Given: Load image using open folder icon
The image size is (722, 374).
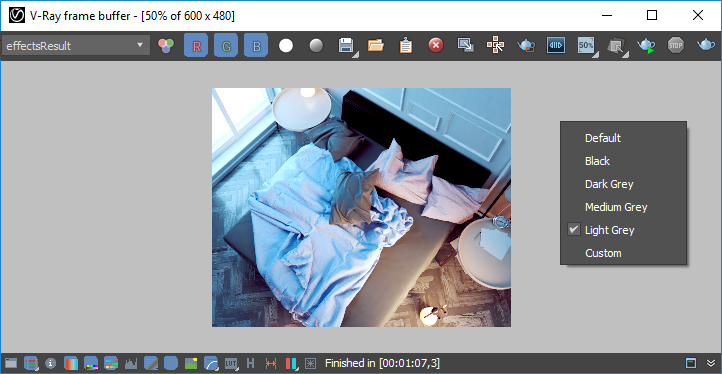Looking at the screenshot, I should [376, 46].
